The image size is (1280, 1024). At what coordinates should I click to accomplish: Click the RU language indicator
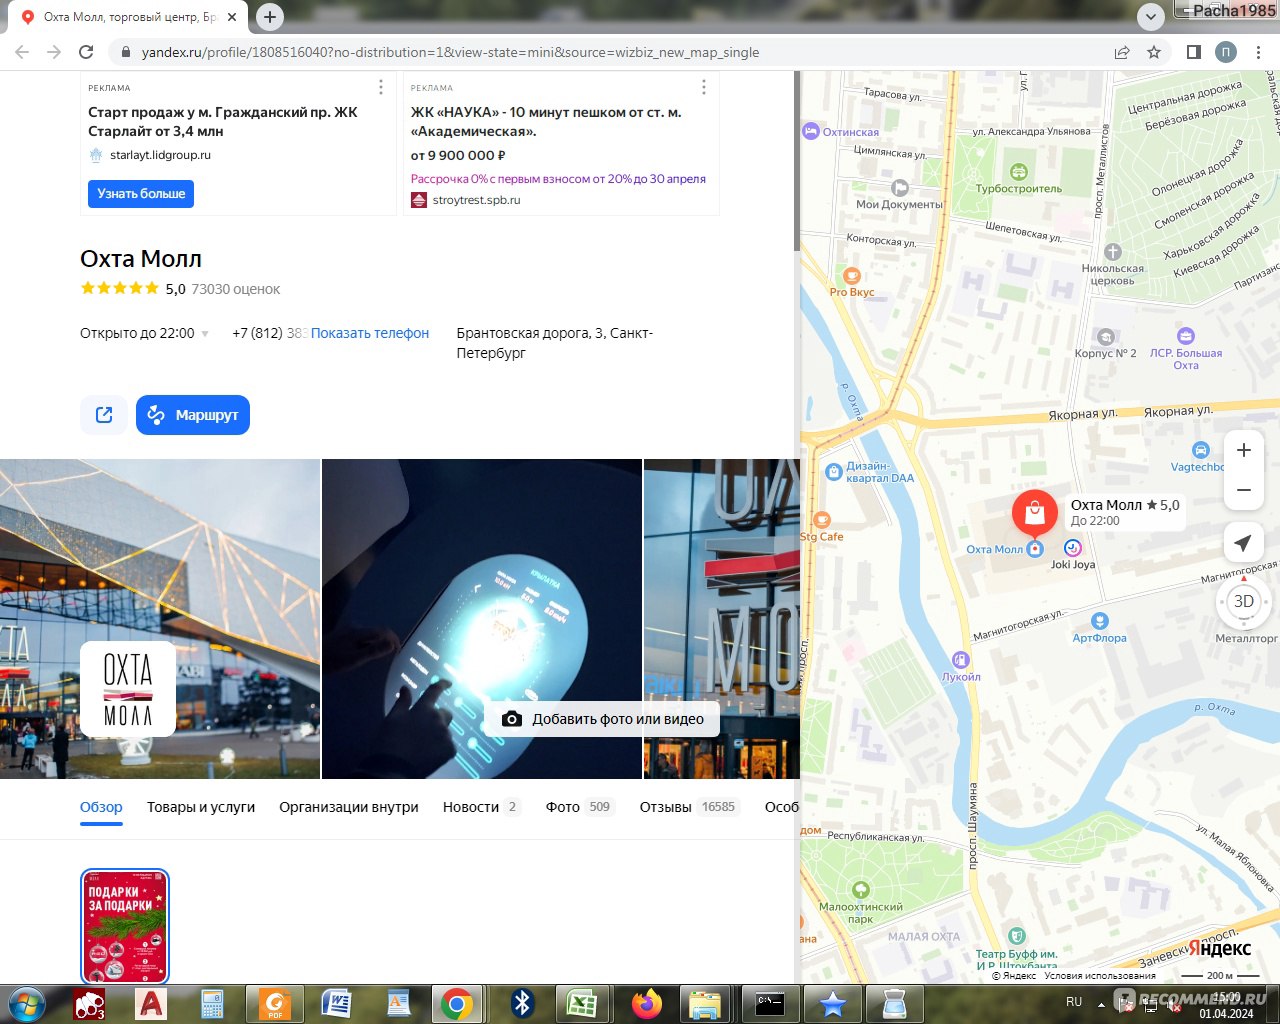point(1074,1001)
